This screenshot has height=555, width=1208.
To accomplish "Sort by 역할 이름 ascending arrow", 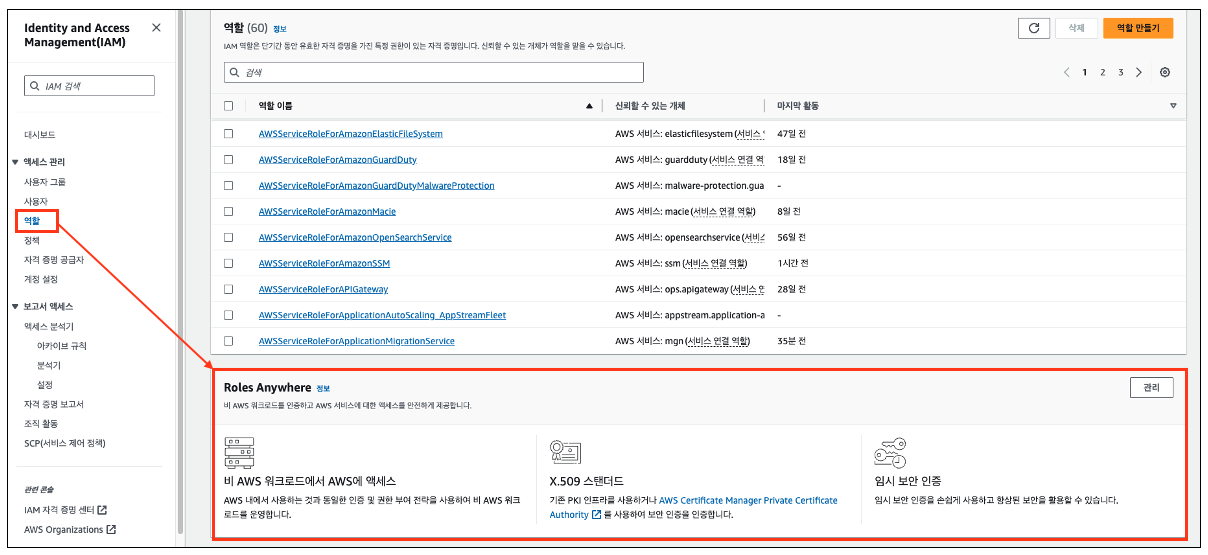I will pos(589,105).
